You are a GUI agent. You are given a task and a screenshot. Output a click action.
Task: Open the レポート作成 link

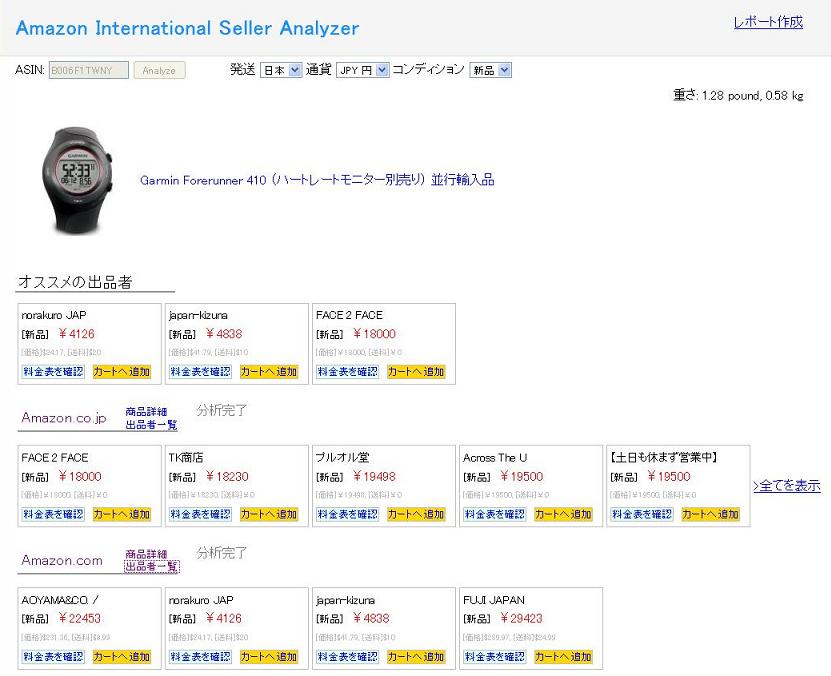click(x=768, y=22)
